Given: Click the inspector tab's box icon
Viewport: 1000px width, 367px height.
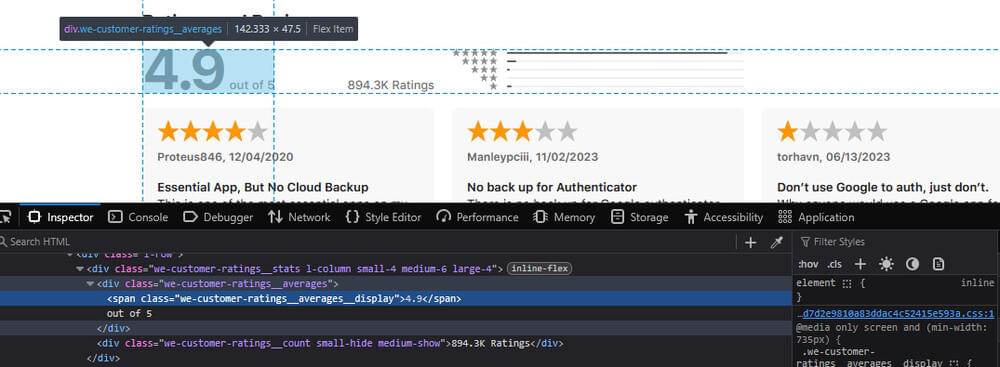Looking at the screenshot, I should pyautogui.click(x=34, y=217).
